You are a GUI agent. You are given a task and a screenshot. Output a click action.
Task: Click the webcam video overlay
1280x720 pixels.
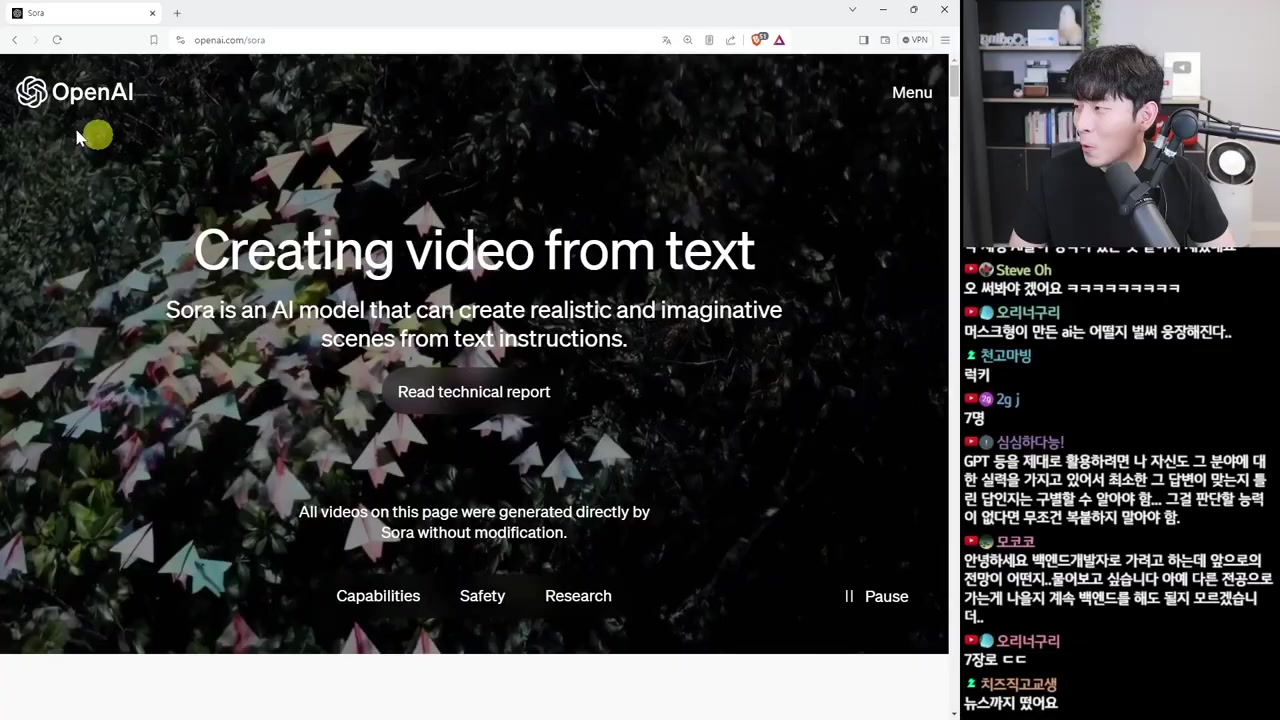click(x=1121, y=123)
